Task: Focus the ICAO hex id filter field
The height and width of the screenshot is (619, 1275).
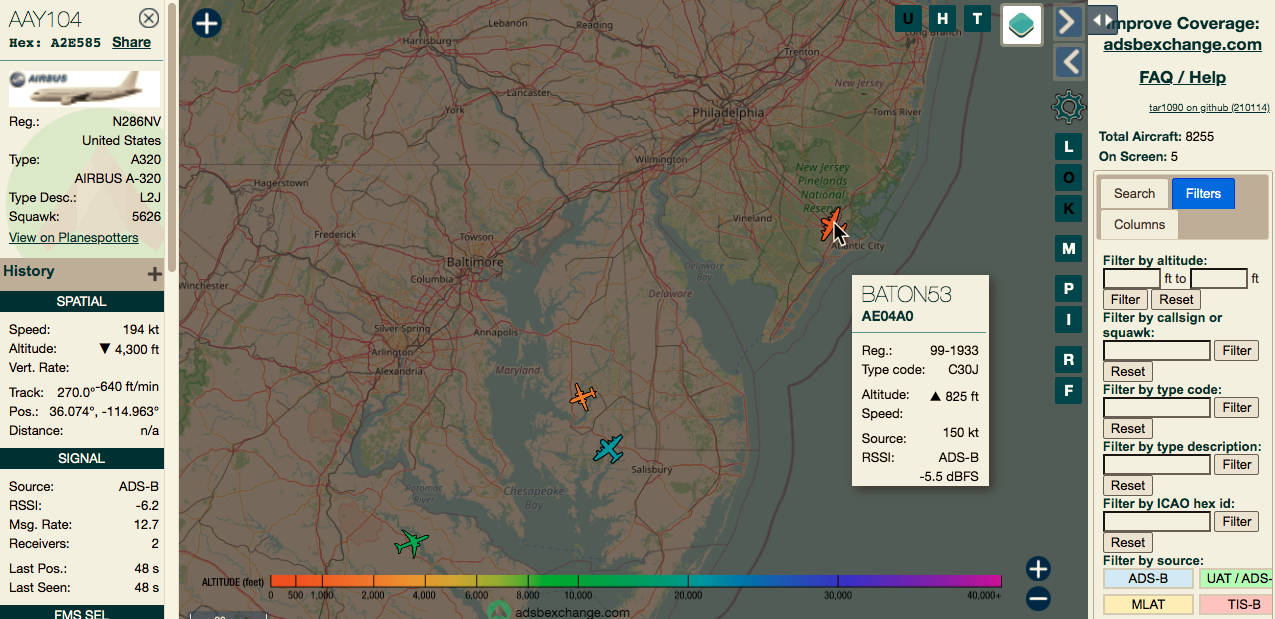Action: [x=1157, y=521]
